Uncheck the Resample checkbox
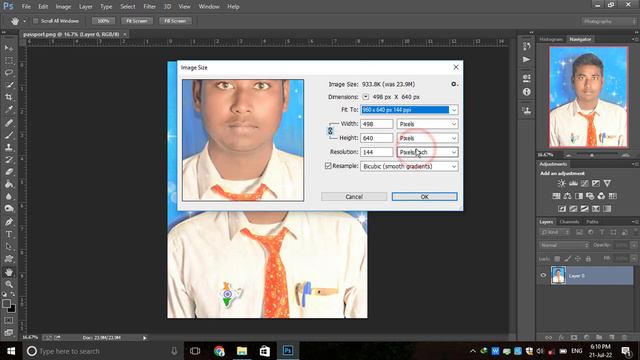Image resolution: width=640 pixels, height=360 pixels. point(328,166)
